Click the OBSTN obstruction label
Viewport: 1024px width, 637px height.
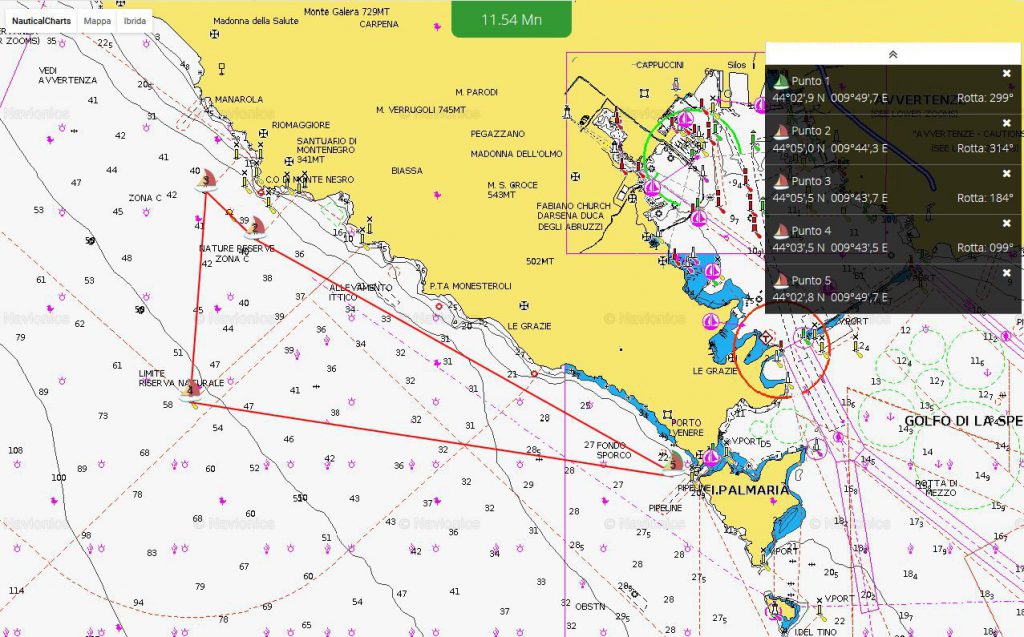point(590,607)
